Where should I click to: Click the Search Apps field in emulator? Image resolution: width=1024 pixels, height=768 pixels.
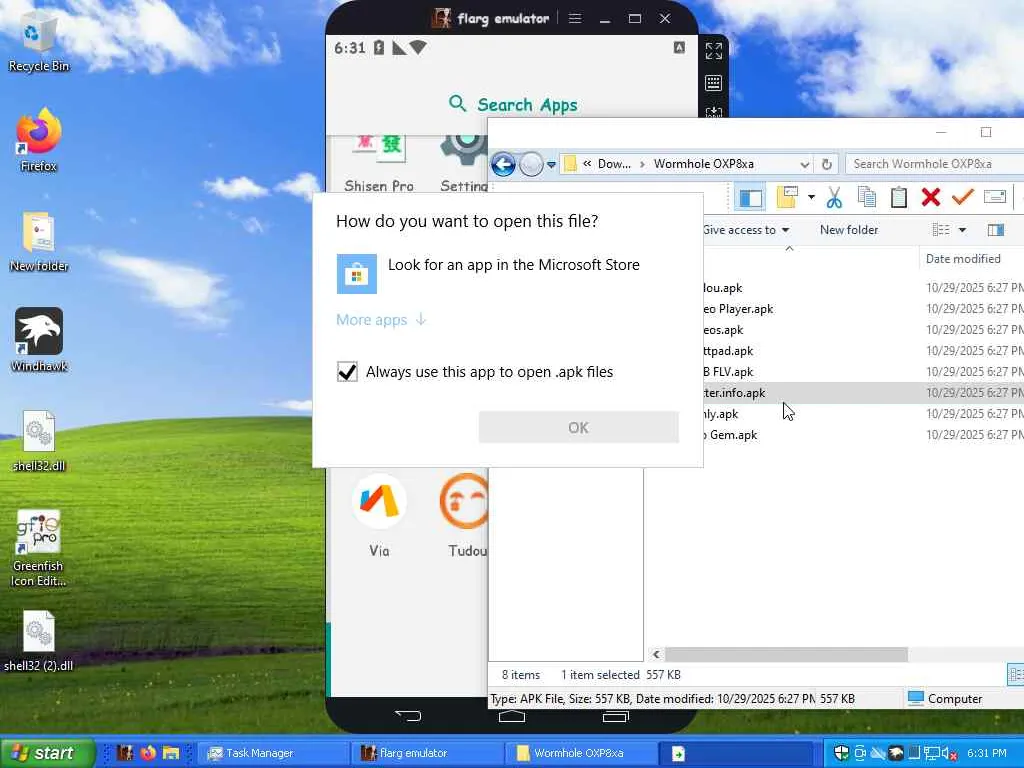tap(513, 104)
